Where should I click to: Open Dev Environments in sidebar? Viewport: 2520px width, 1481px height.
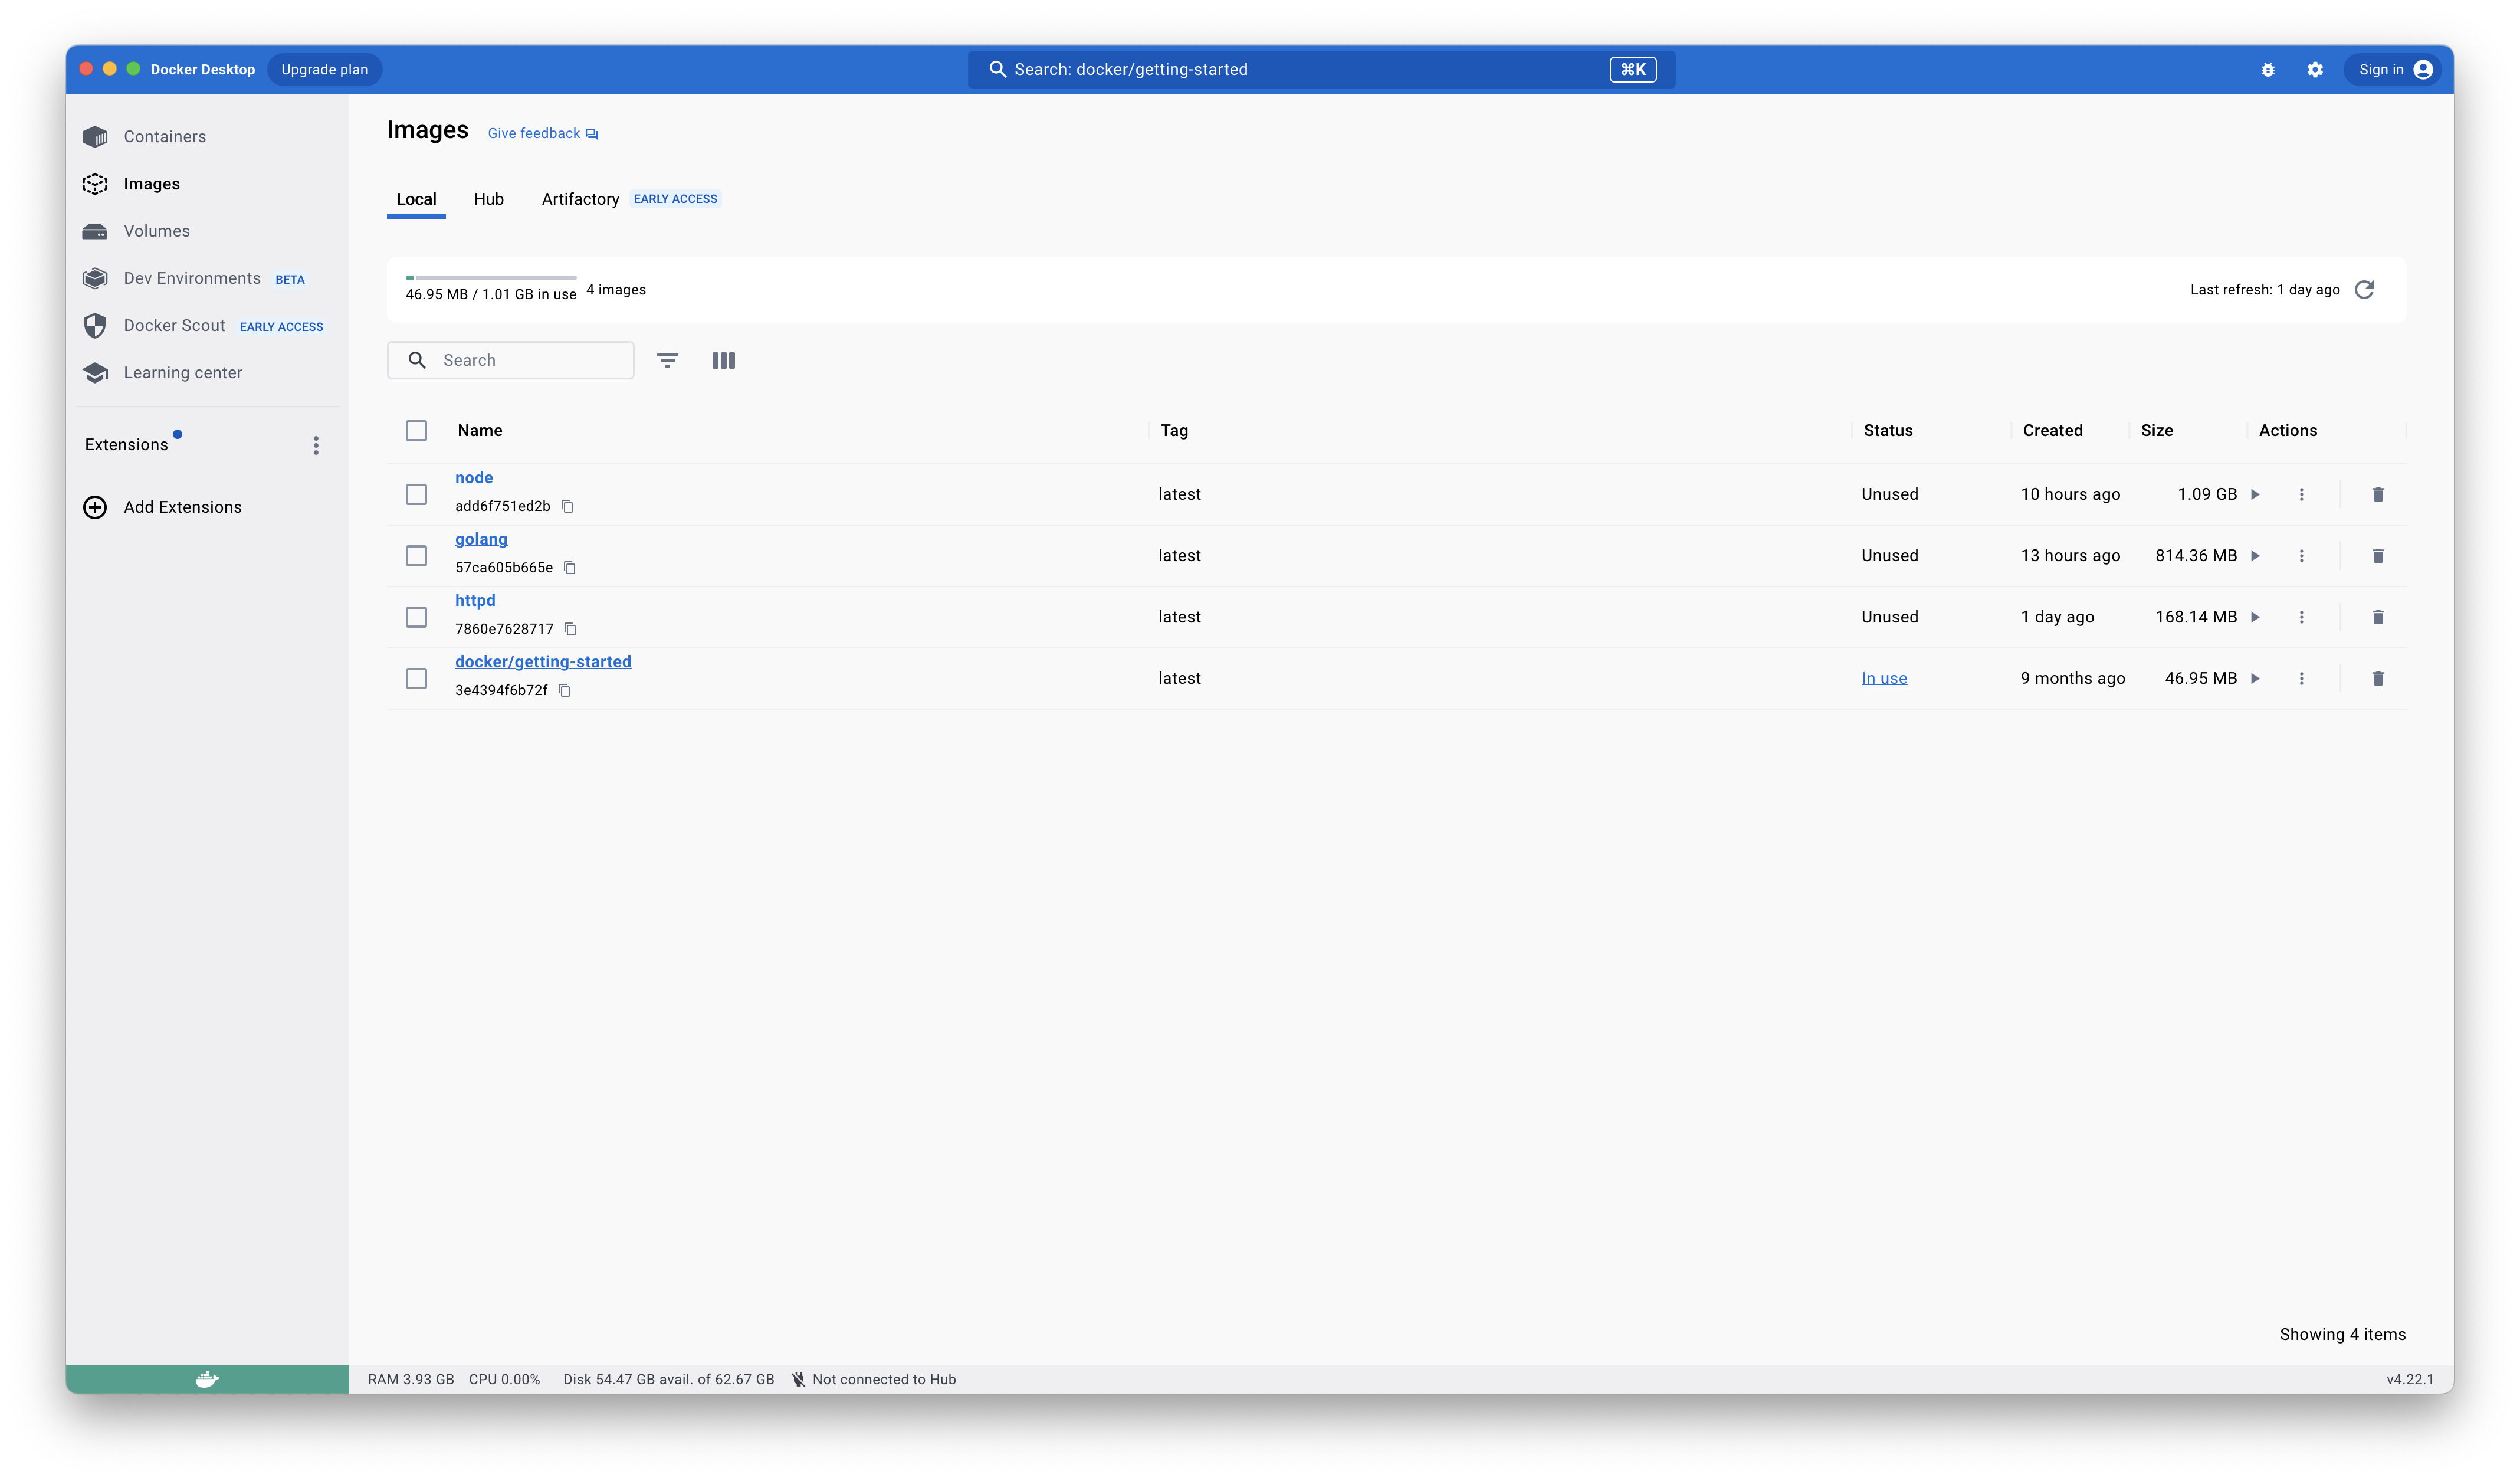pos(192,278)
